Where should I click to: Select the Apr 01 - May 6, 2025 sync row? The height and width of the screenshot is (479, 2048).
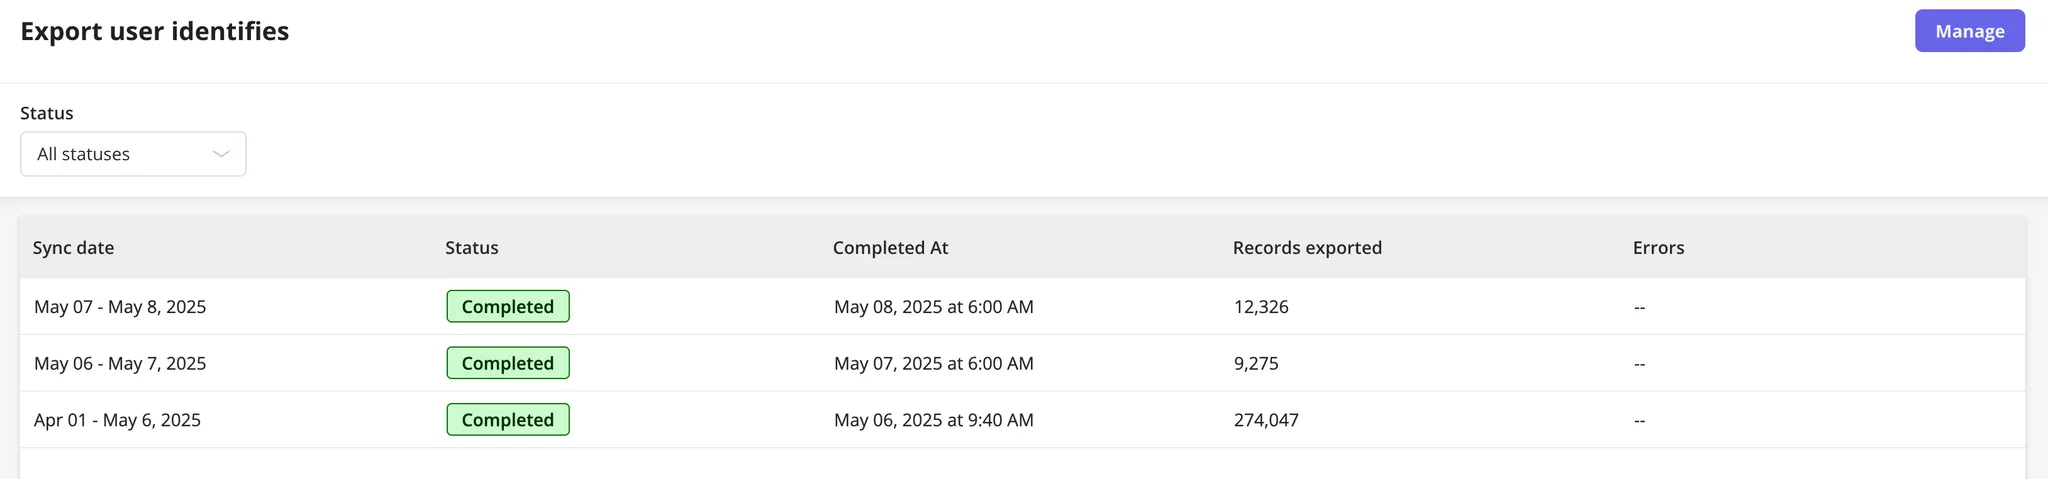click(x=1022, y=420)
